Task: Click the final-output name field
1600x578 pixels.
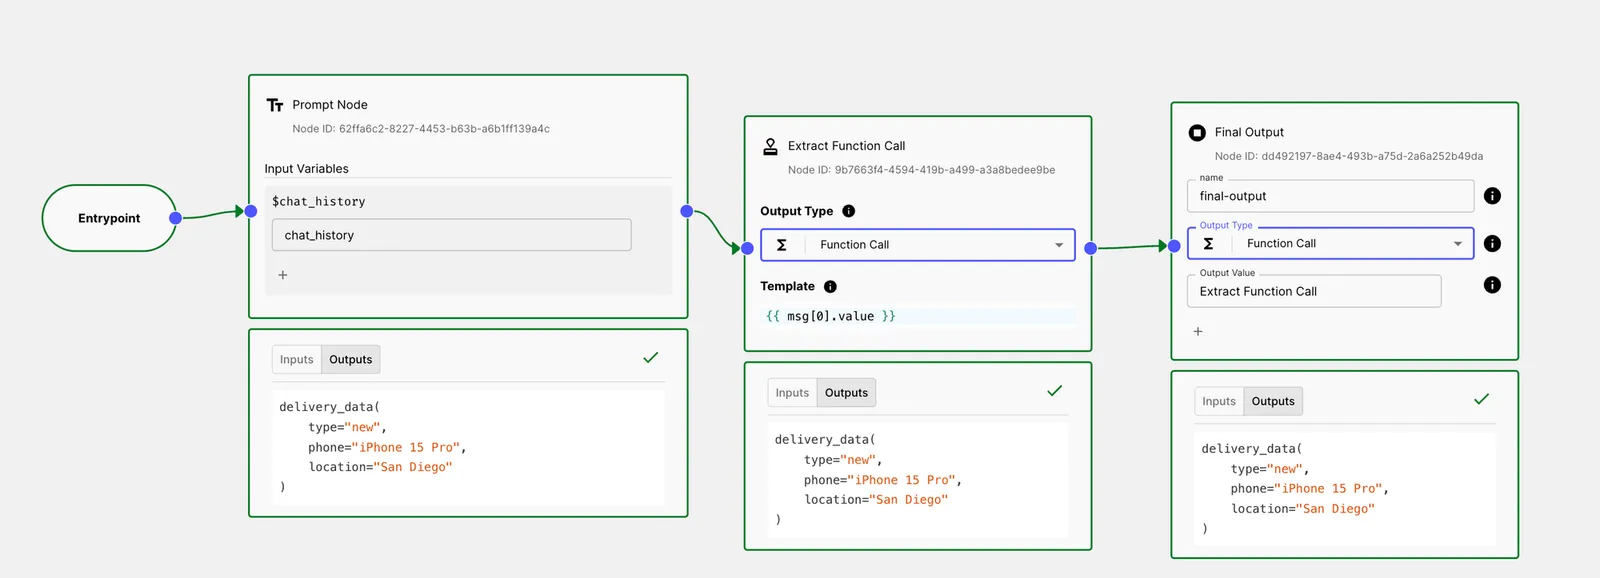Action: pyautogui.click(x=1331, y=196)
